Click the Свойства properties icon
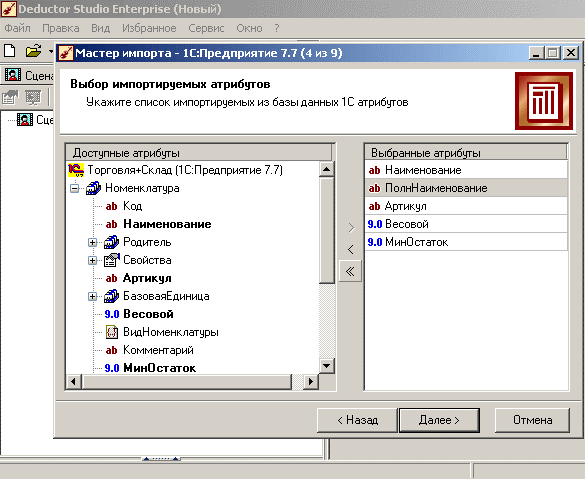585x480 pixels. coord(112,260)
